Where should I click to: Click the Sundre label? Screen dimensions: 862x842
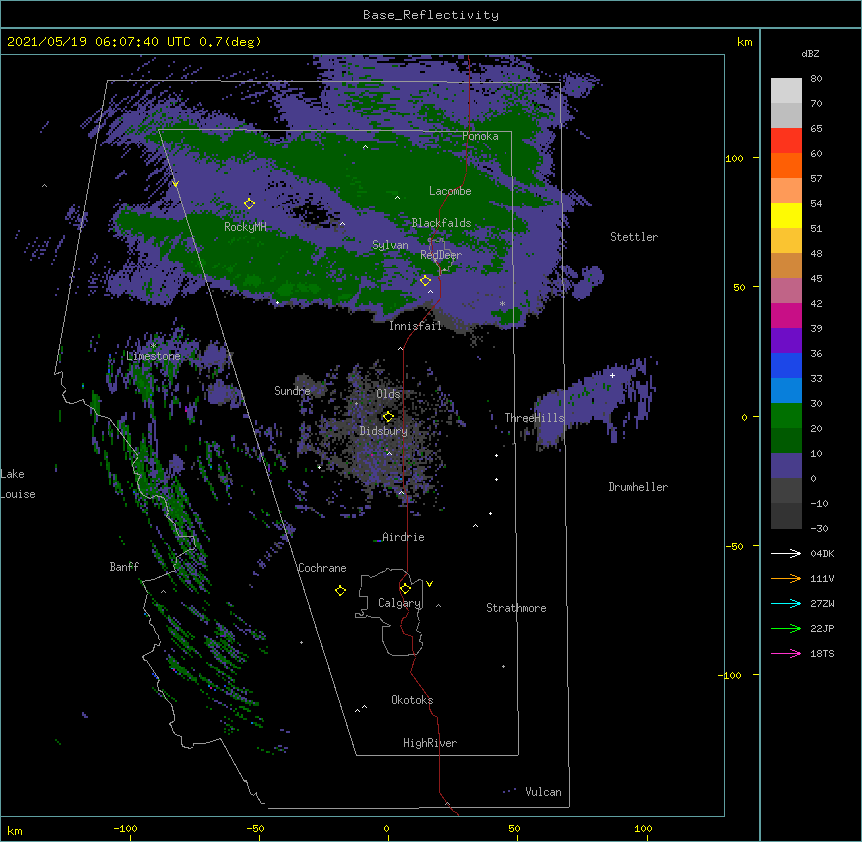tap(292, 391)
